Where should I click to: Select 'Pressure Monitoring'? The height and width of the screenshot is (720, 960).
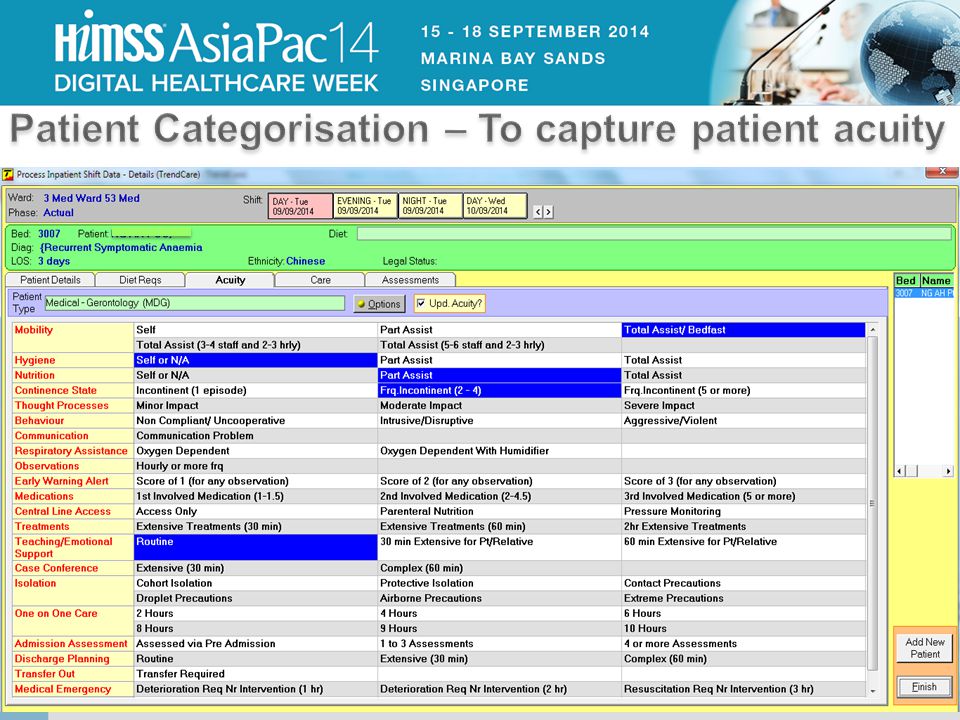point(743,511)
